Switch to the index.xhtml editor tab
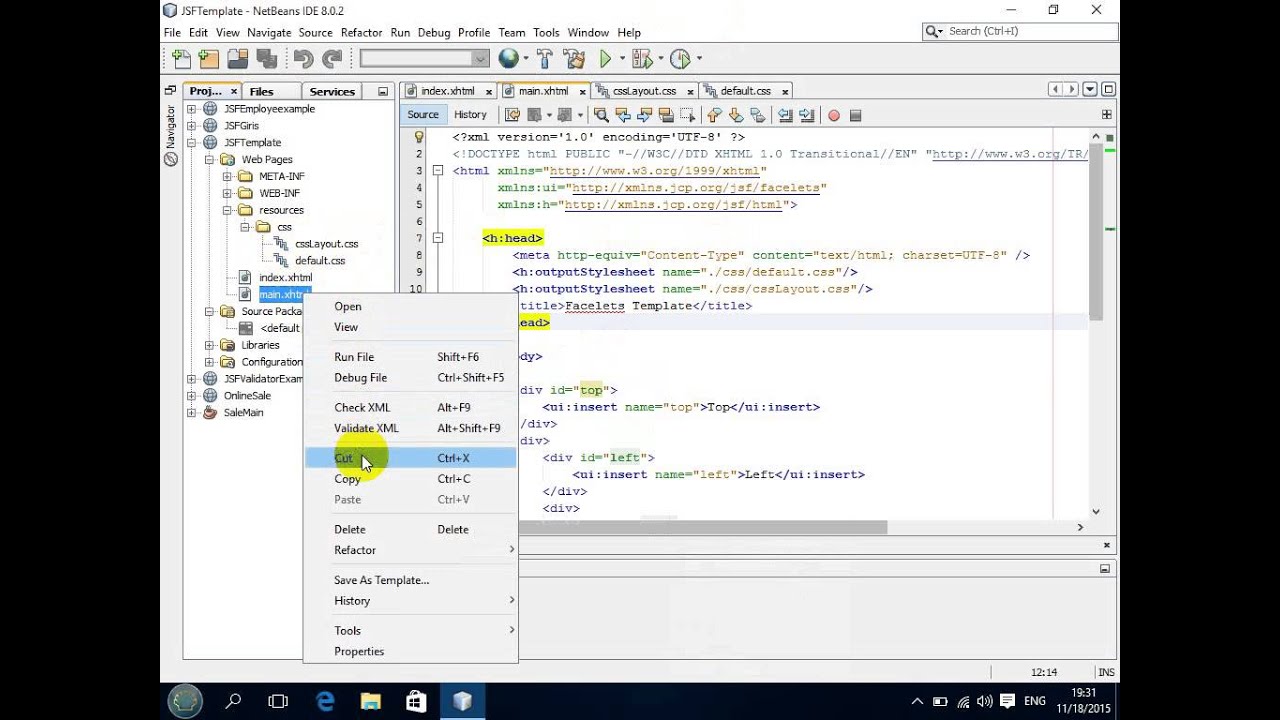Screen dimensions: 1280x720 click(447, 91)
